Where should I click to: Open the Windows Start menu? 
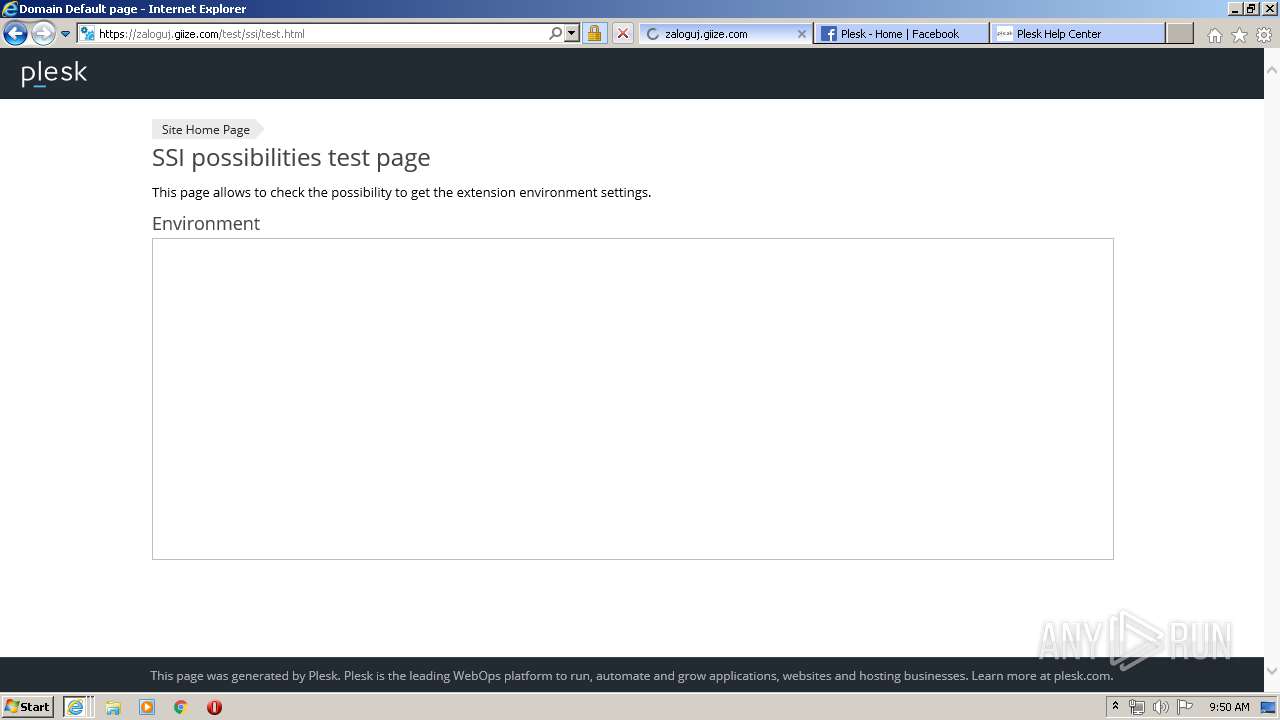27,706
